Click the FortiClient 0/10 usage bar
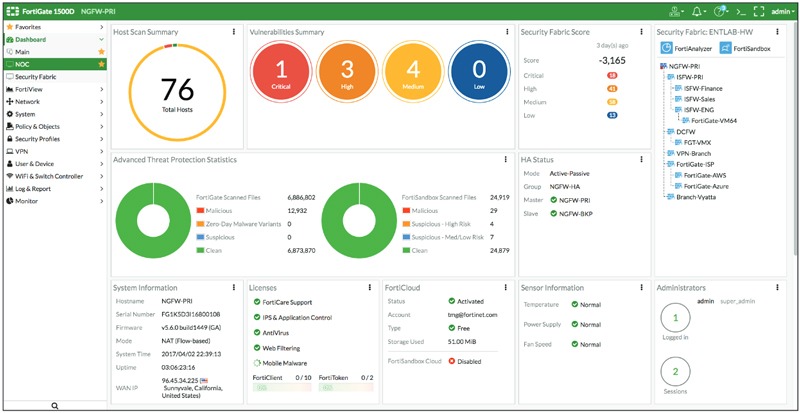 (282, 387)
